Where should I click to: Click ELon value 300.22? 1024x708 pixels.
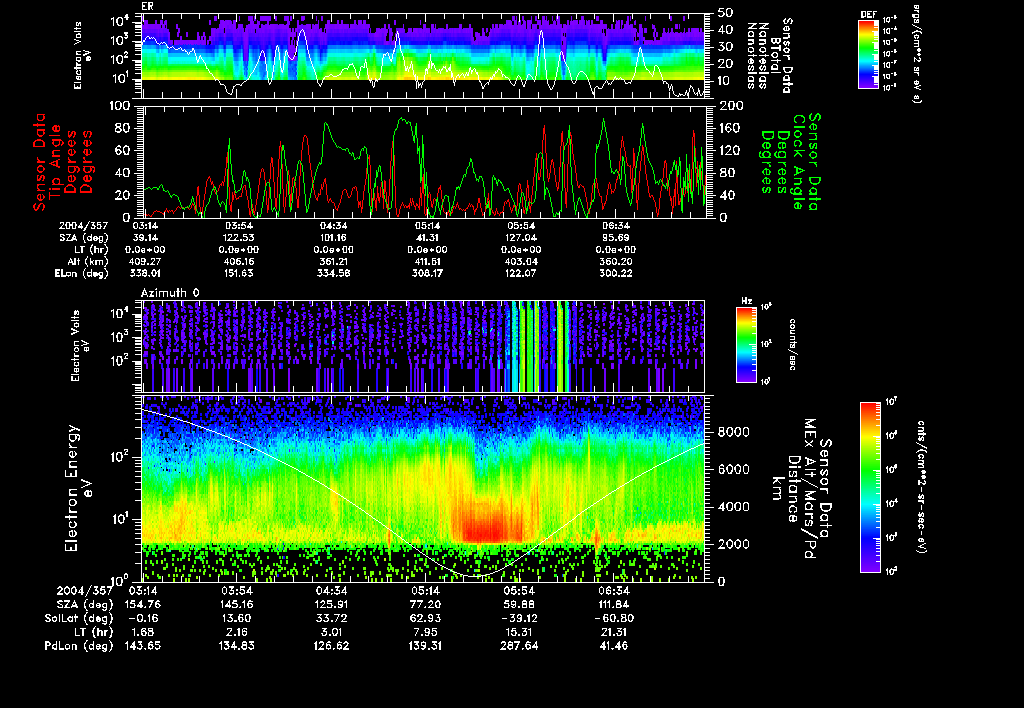[615, 273]
